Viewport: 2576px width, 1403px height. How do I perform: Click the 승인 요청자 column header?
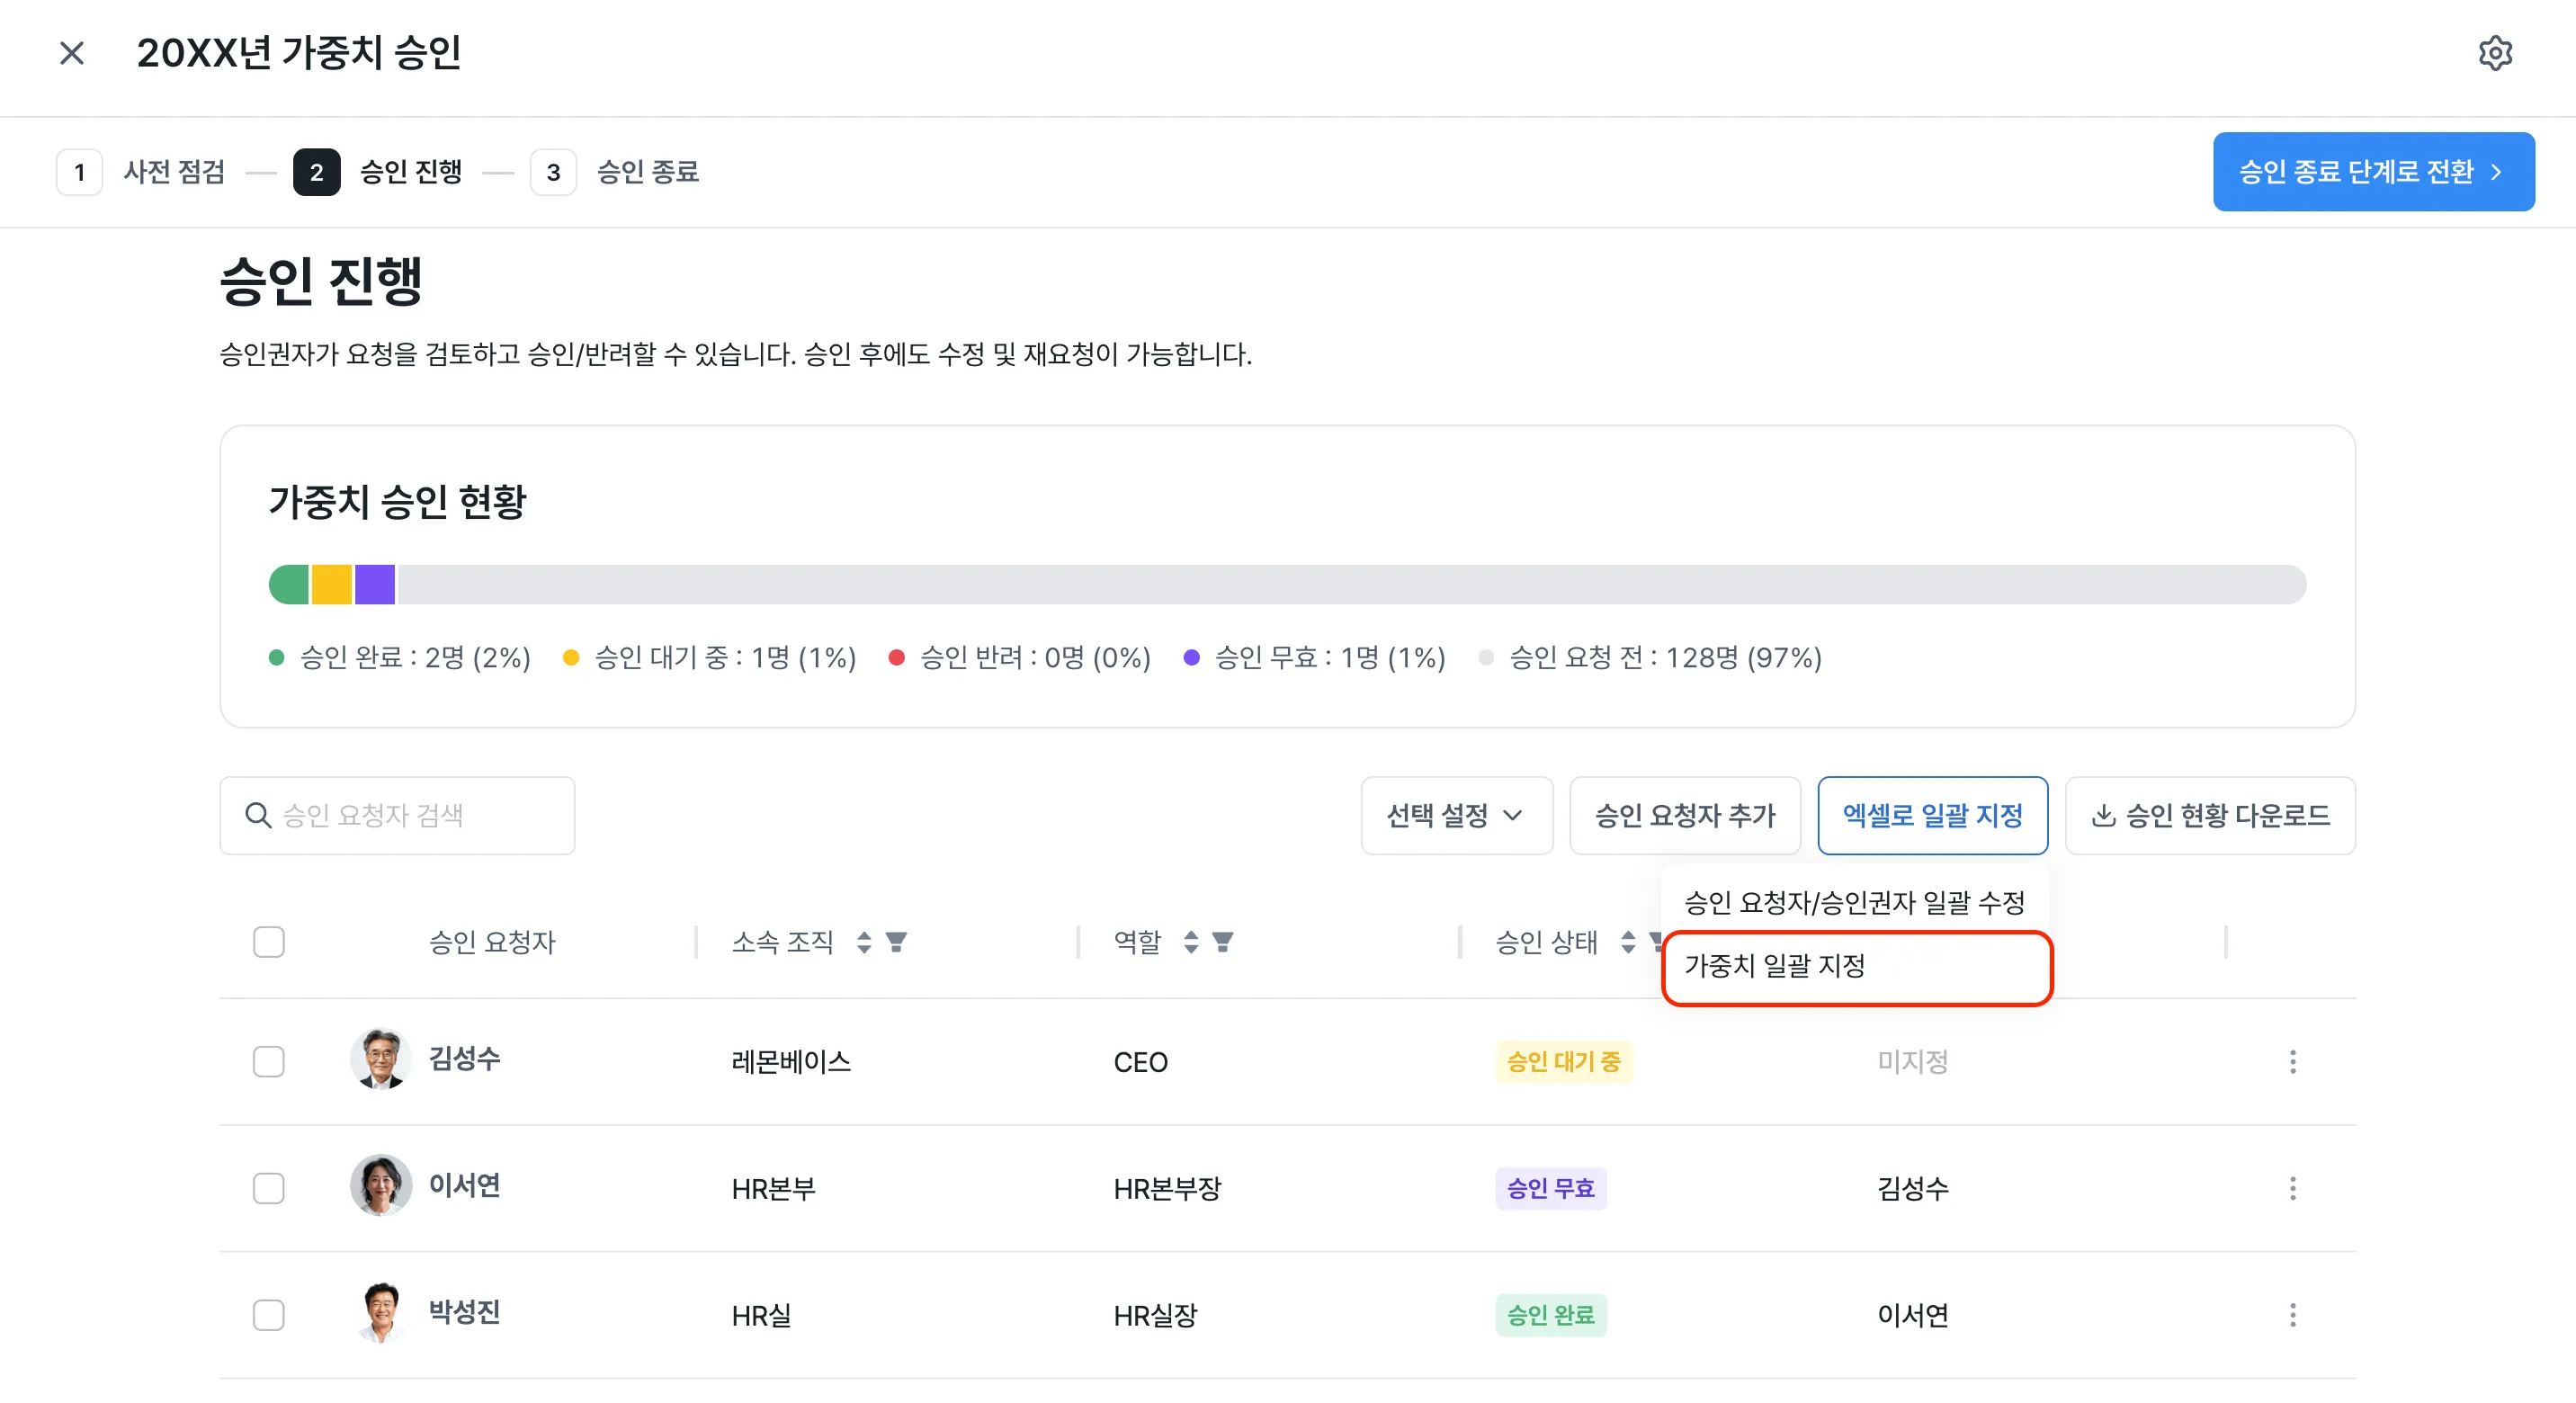pyautogui.click(x=492, y=942)
